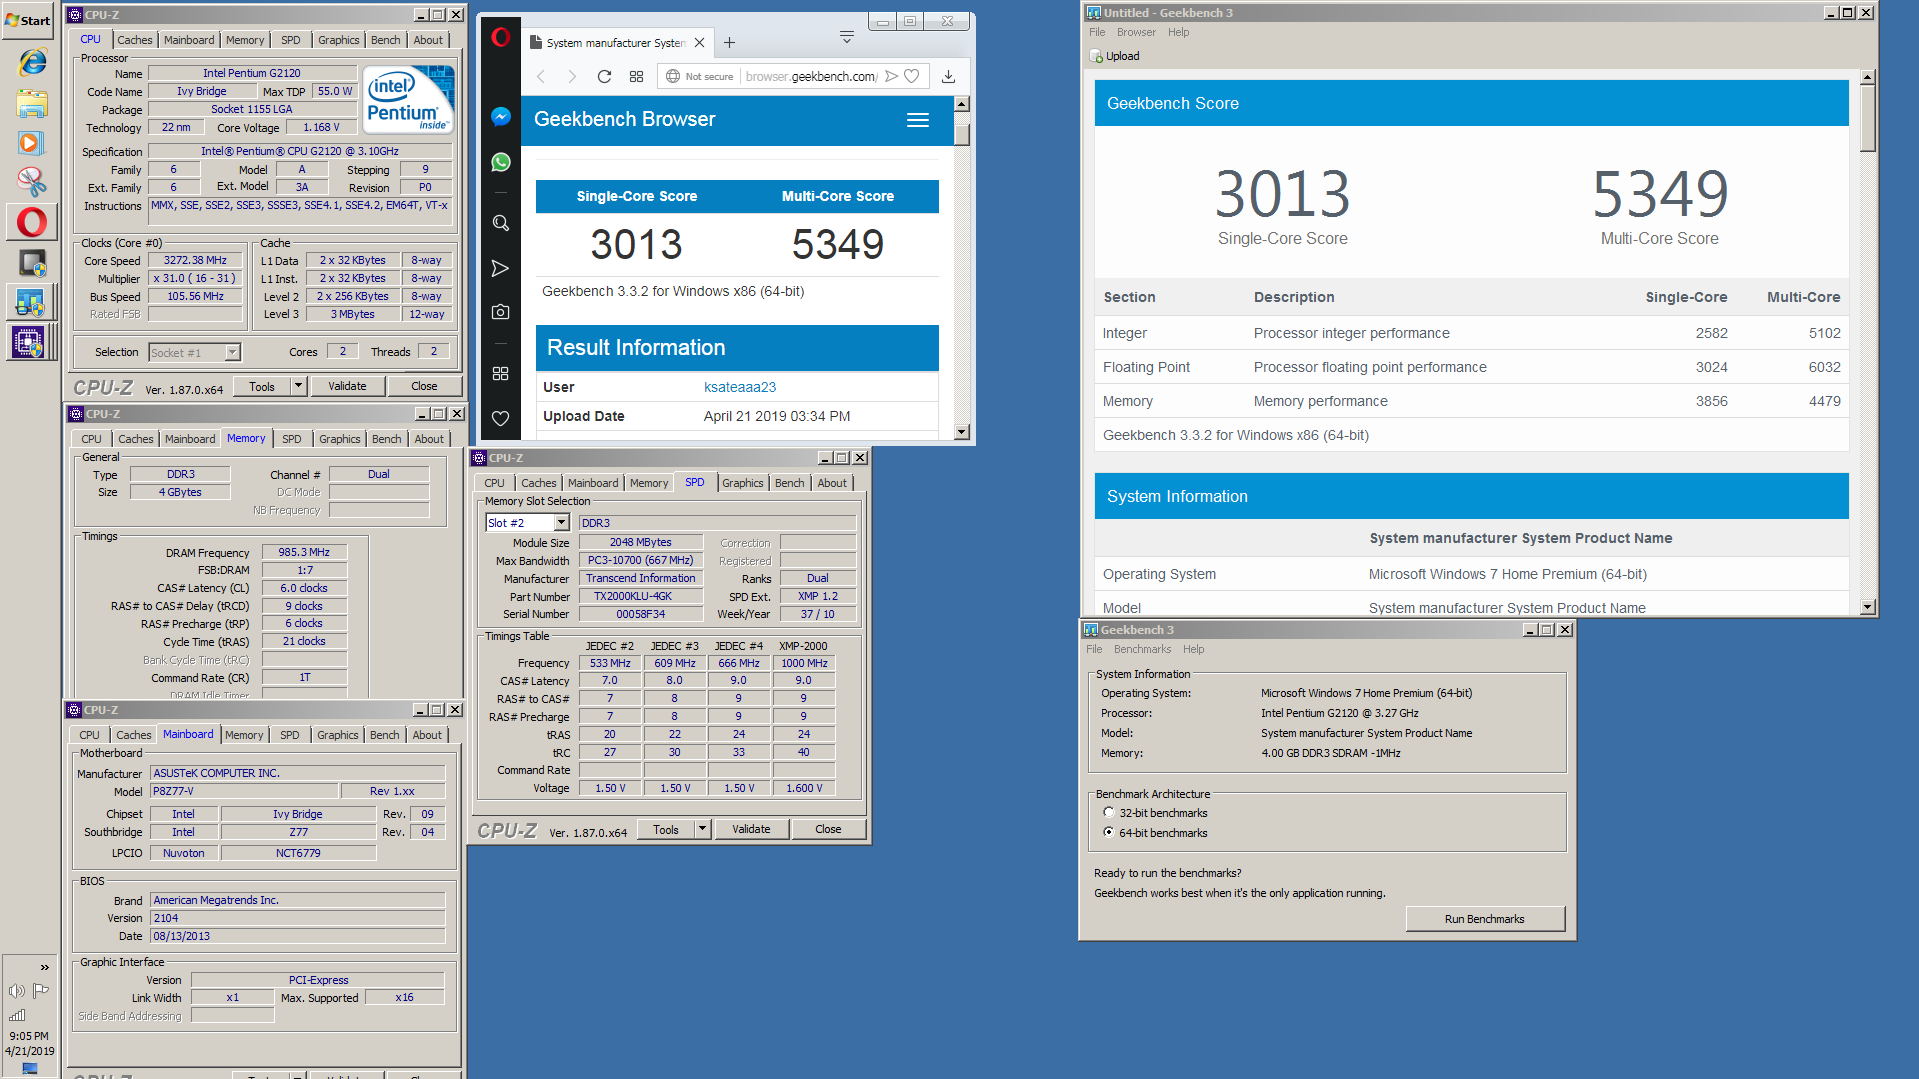The width and height of the screenshot is (1919, 1079).
Task: Open WhatsApp in Opera sidebar
Action: click(x=501, y=162)
